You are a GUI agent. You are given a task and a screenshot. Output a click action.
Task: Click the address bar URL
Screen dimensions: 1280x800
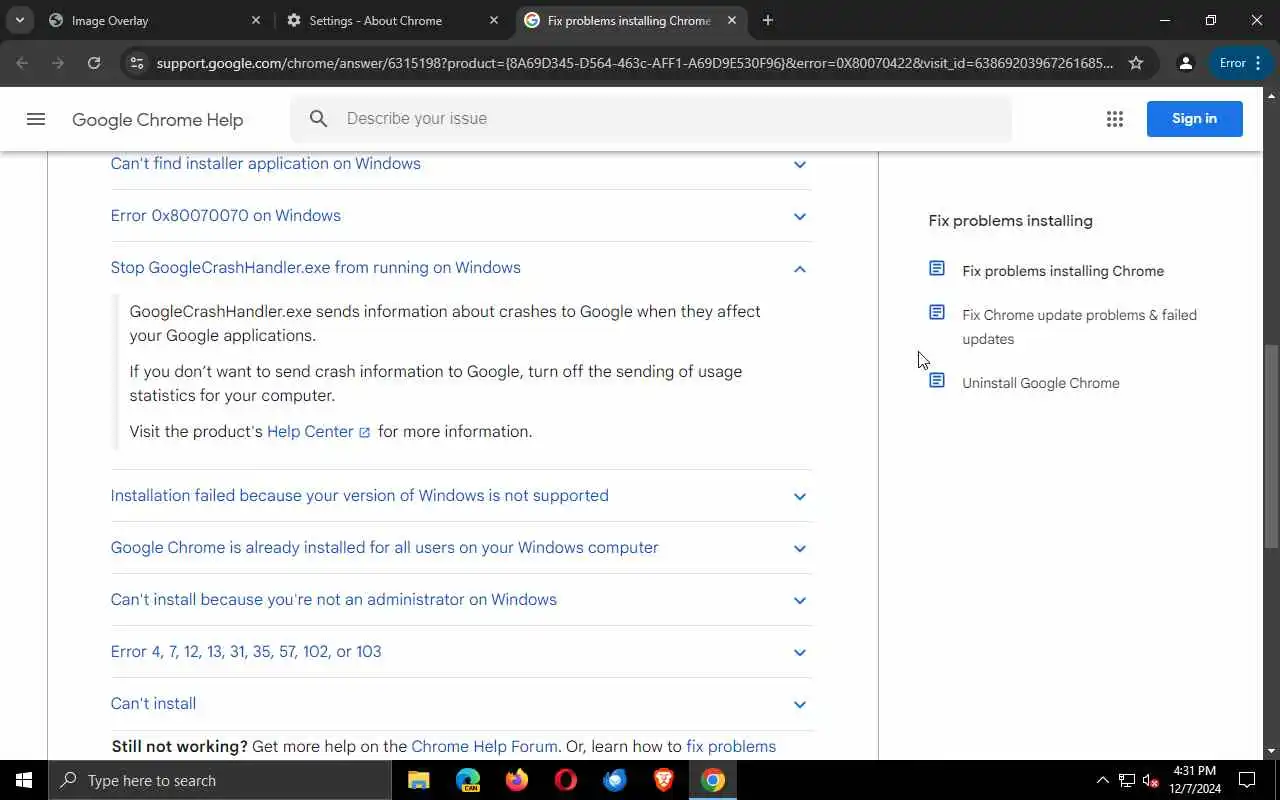click(x=635, y=63)
